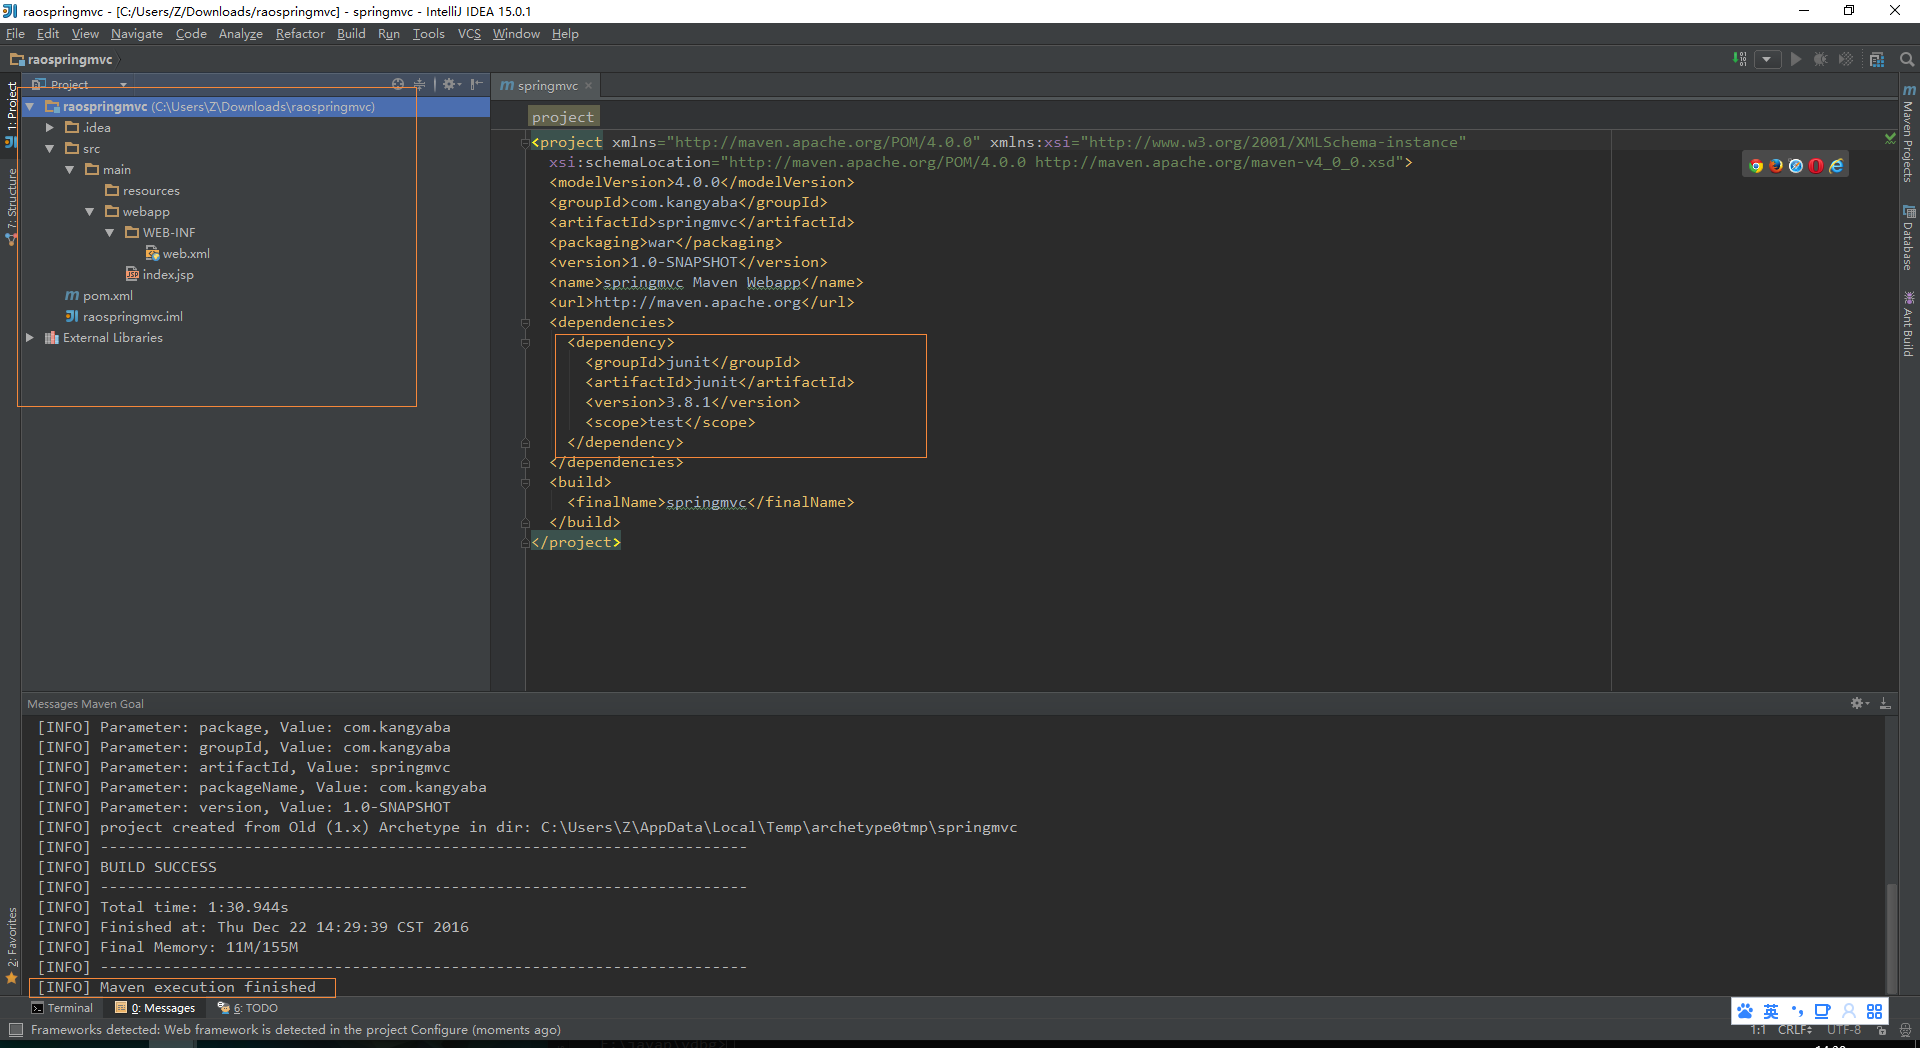Open the Refactor menu
This screenshot has width=1920, height=1048.
300,34
